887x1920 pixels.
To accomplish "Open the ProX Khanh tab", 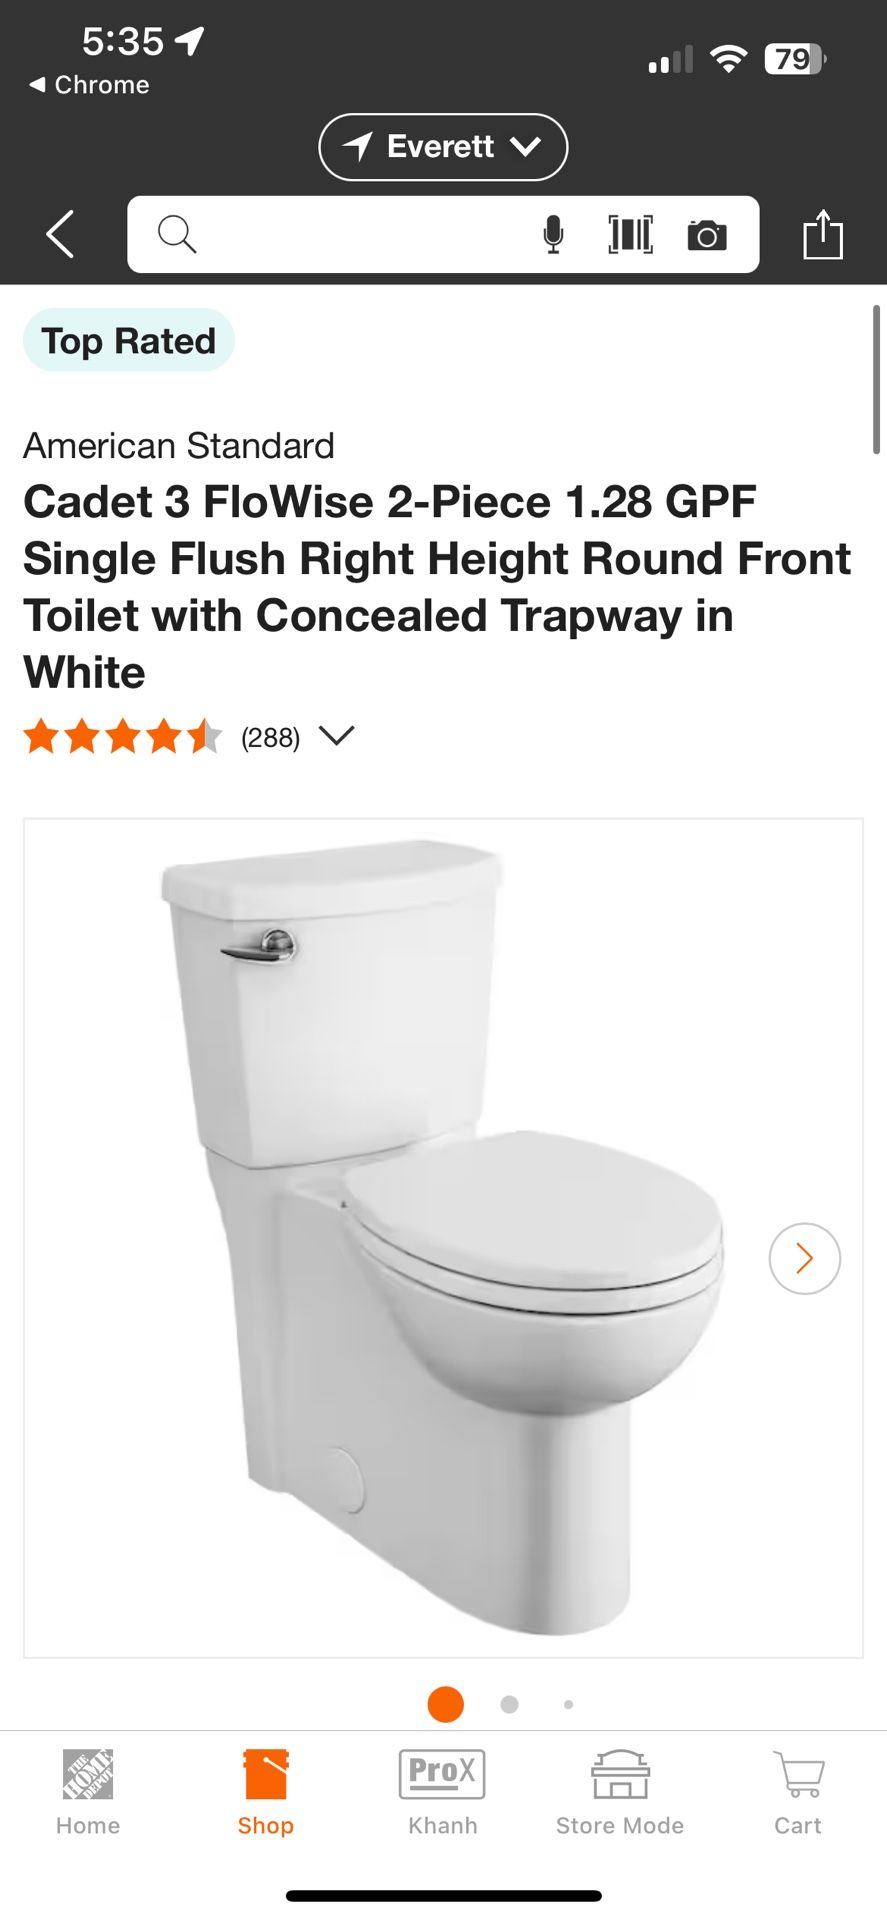I will tap(443, 1794).
